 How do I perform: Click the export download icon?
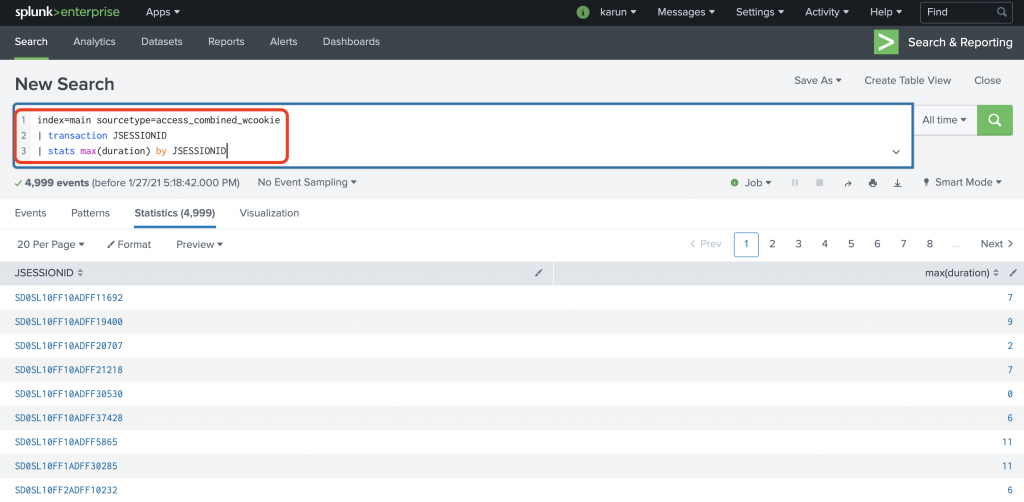tap(897, 183)
